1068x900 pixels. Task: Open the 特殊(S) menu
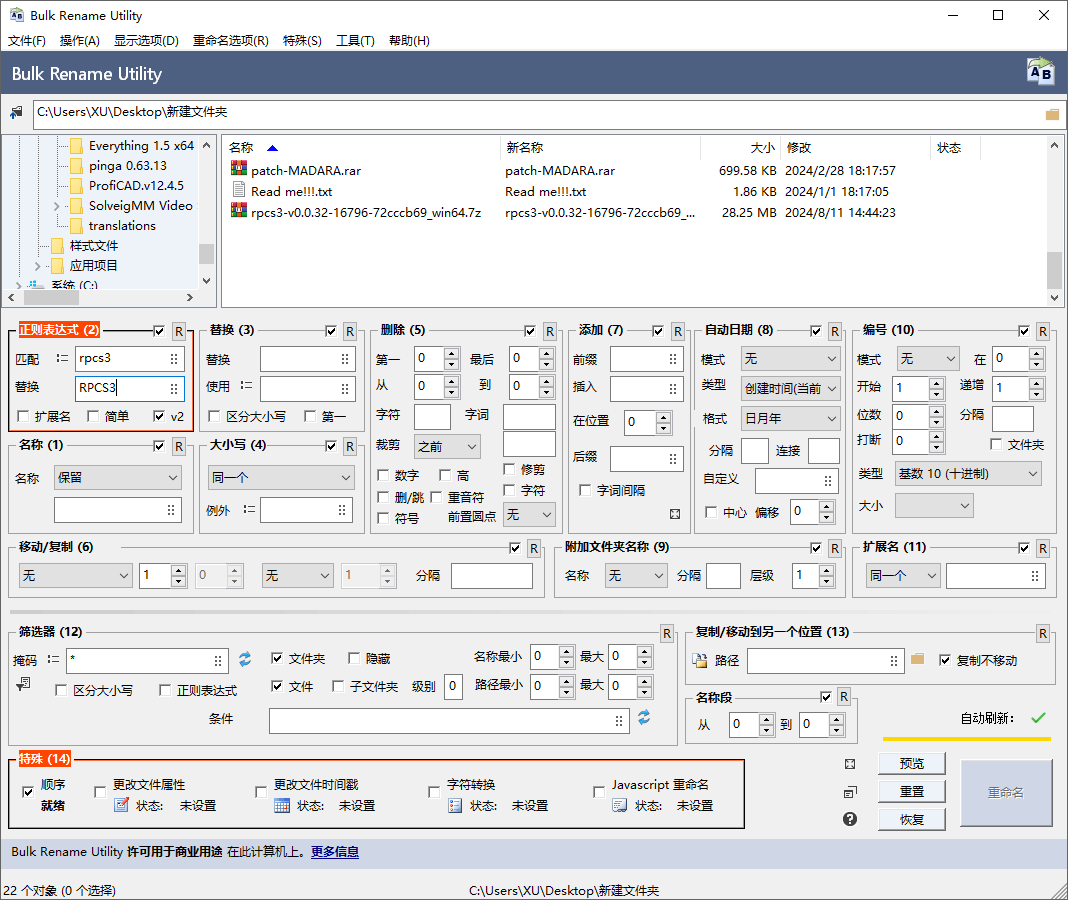pyautogui.click(x=302, y=41)
